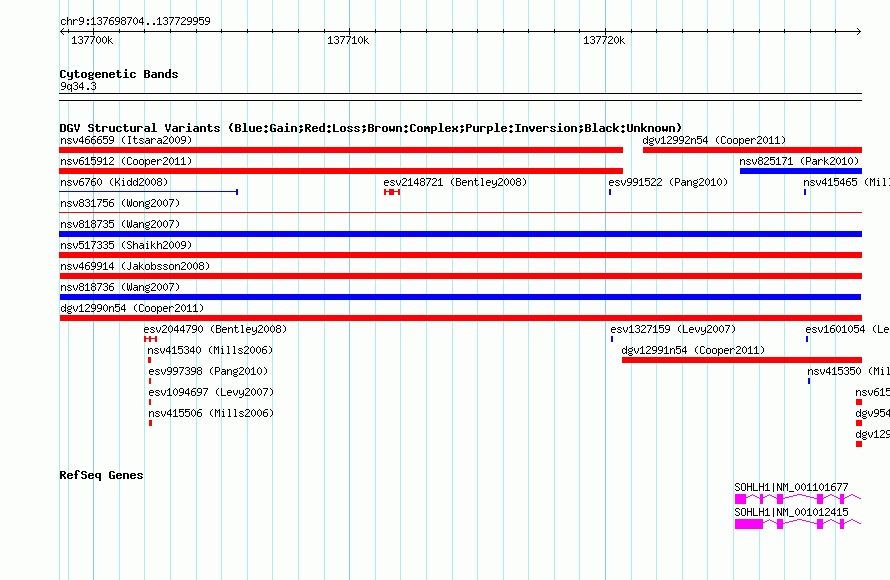Click the dgv12990n54 (Cooper2011) red bar
The height and width of the screenshot is (580, 890).
pyautogui.click(x=461, y=318)
